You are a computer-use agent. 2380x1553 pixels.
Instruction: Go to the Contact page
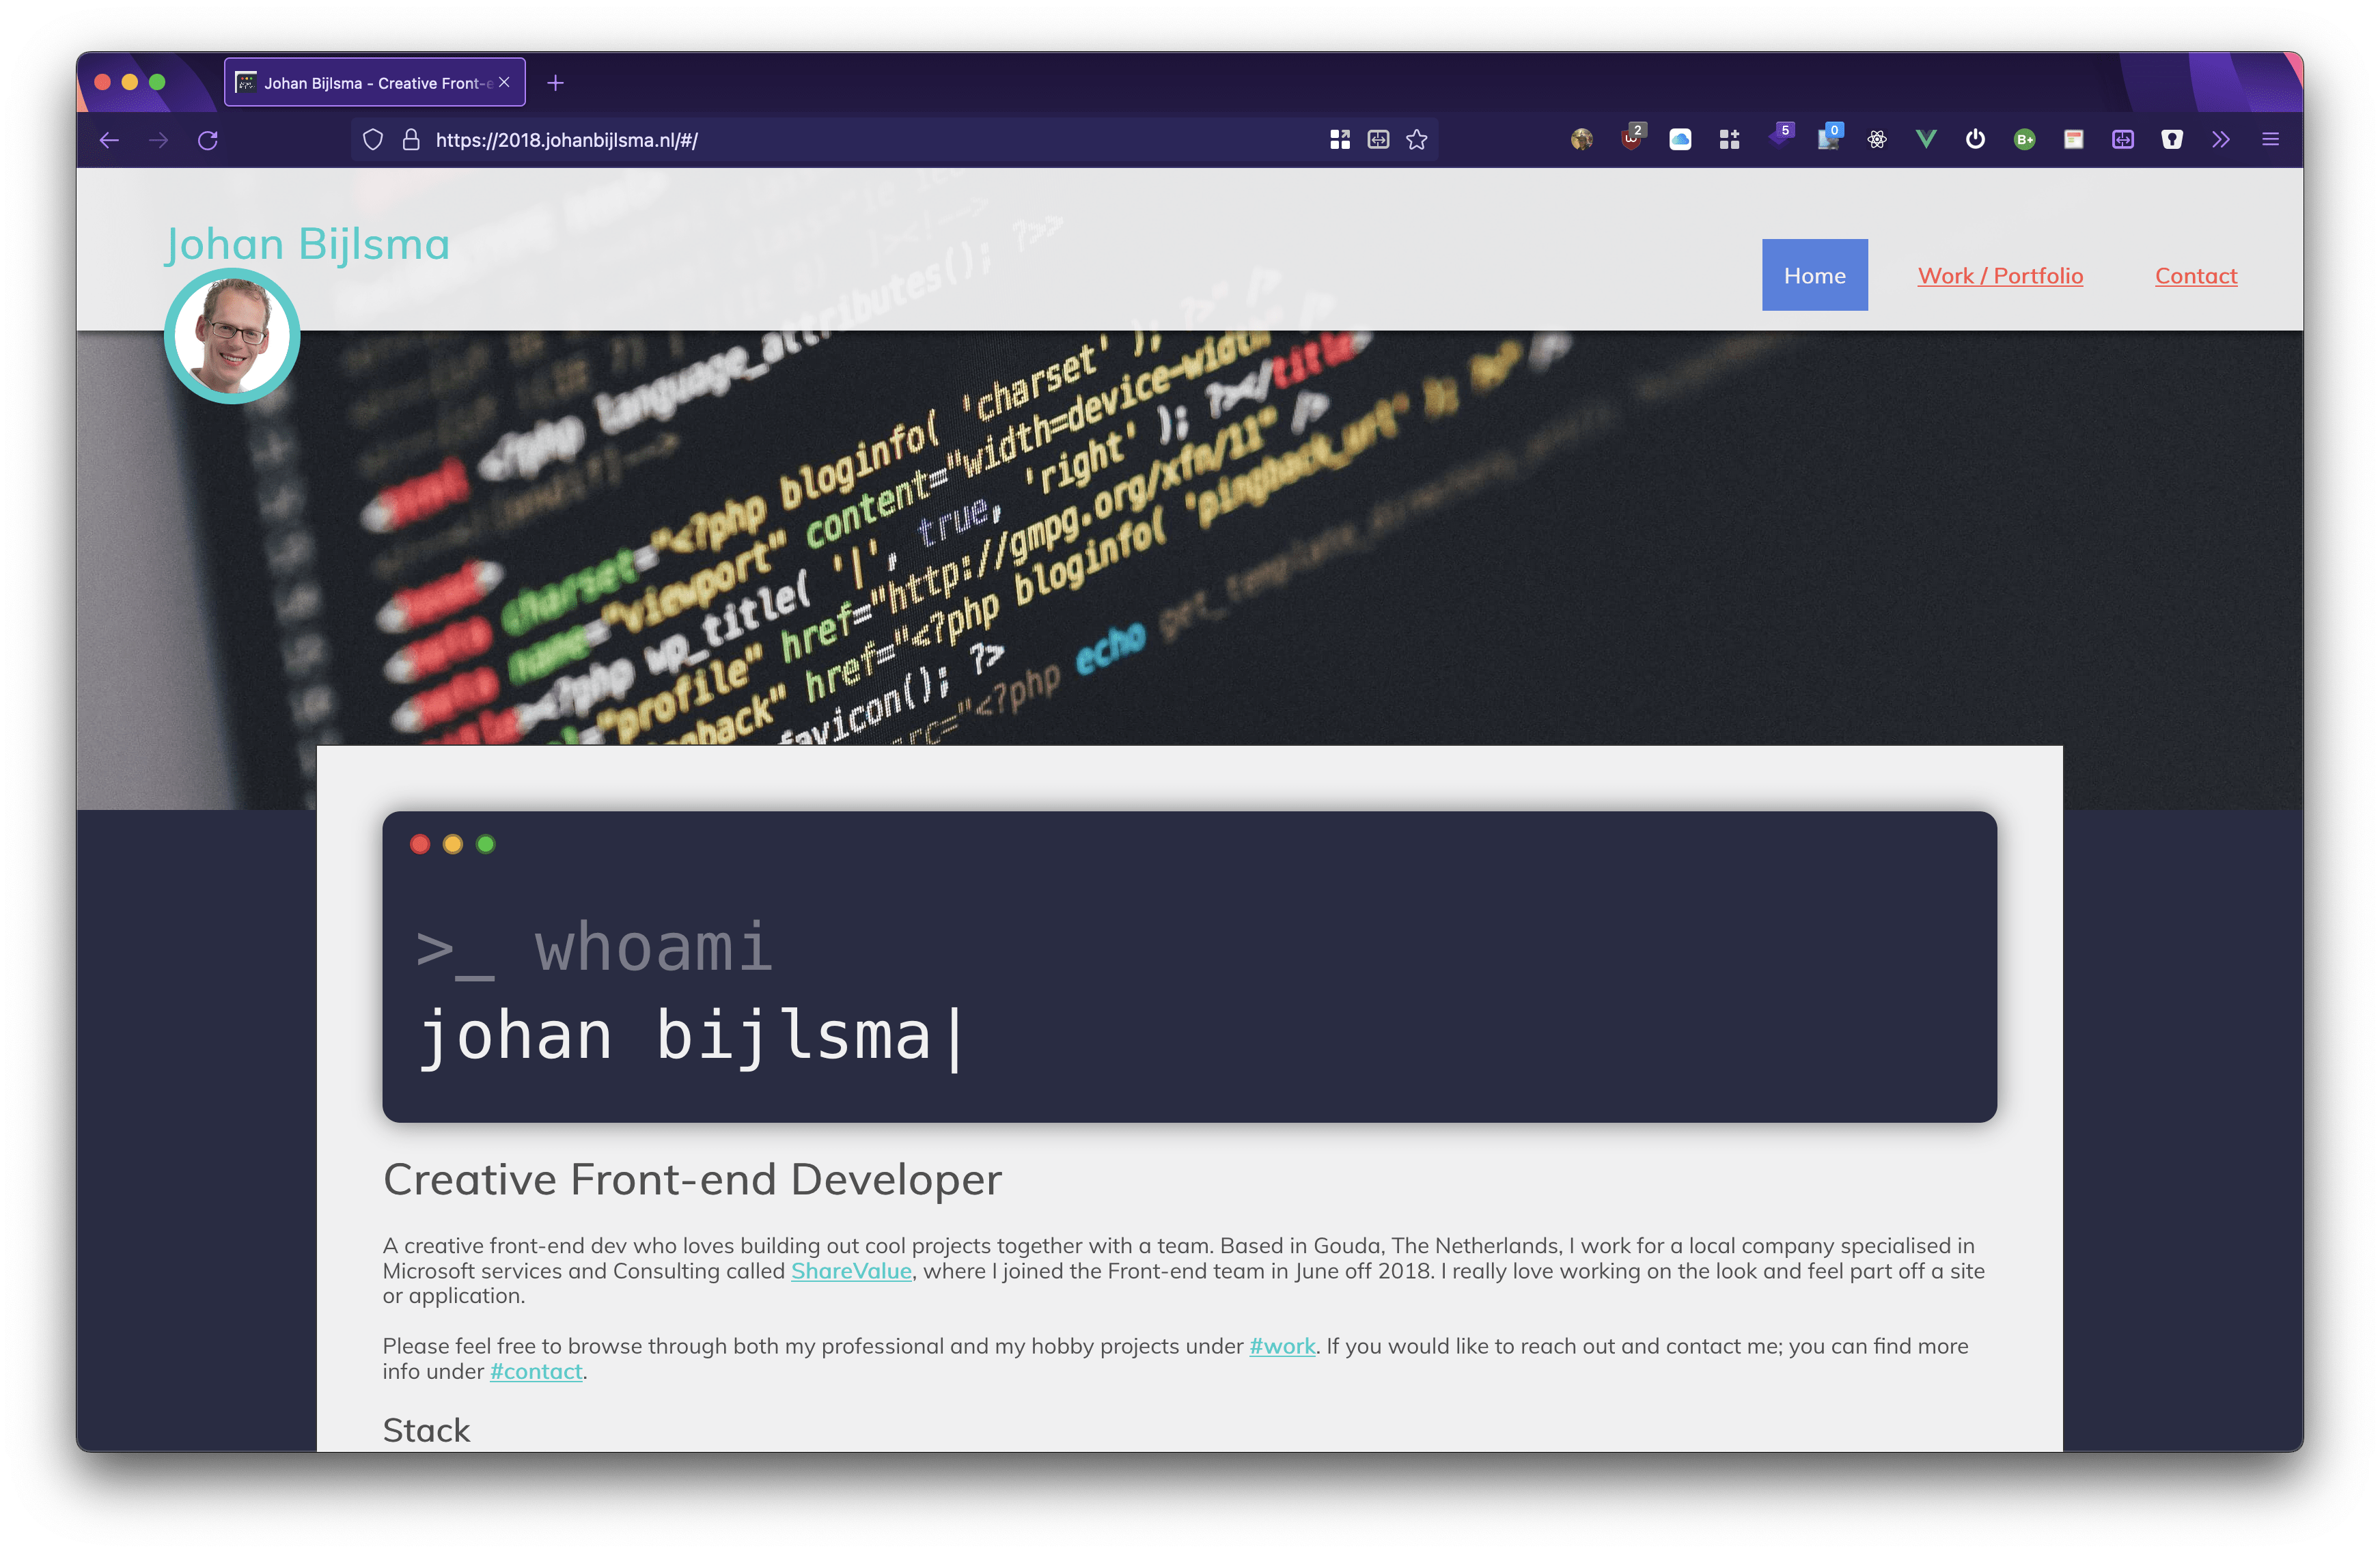coord(2195,276)
